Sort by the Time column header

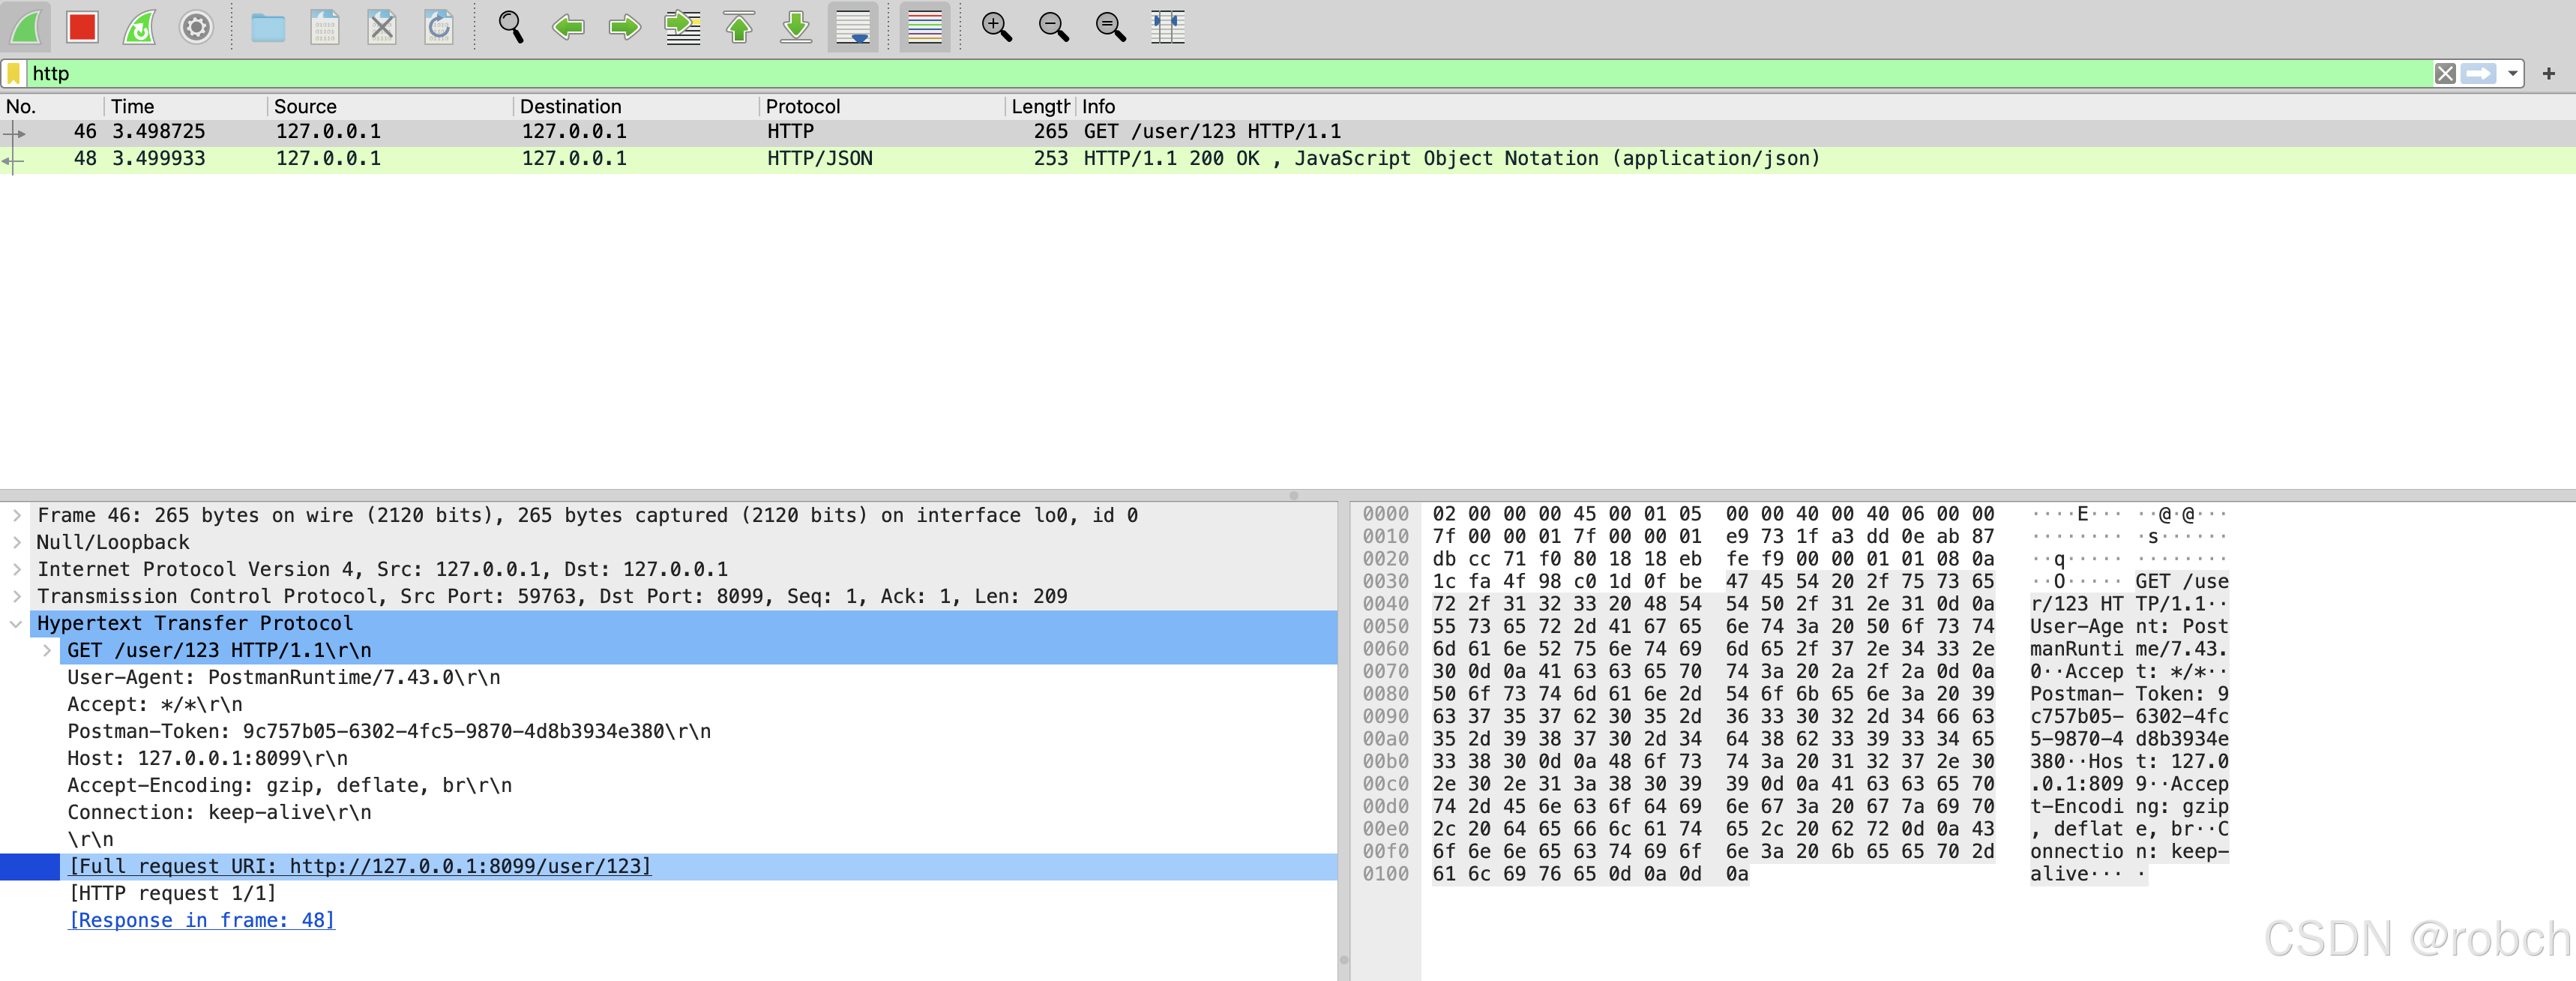[186, 106]
